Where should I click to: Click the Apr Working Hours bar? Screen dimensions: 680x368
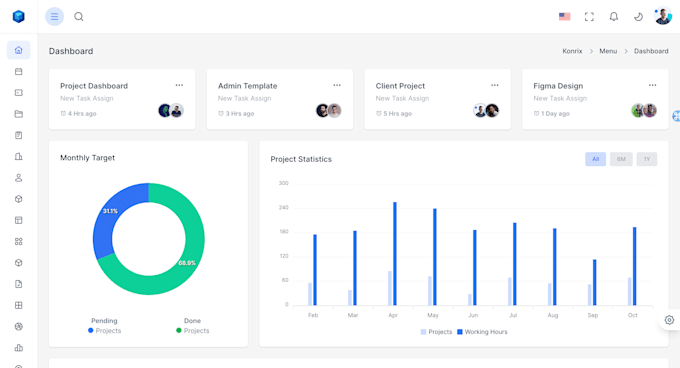pyautogui.click(x=395, y=254)
